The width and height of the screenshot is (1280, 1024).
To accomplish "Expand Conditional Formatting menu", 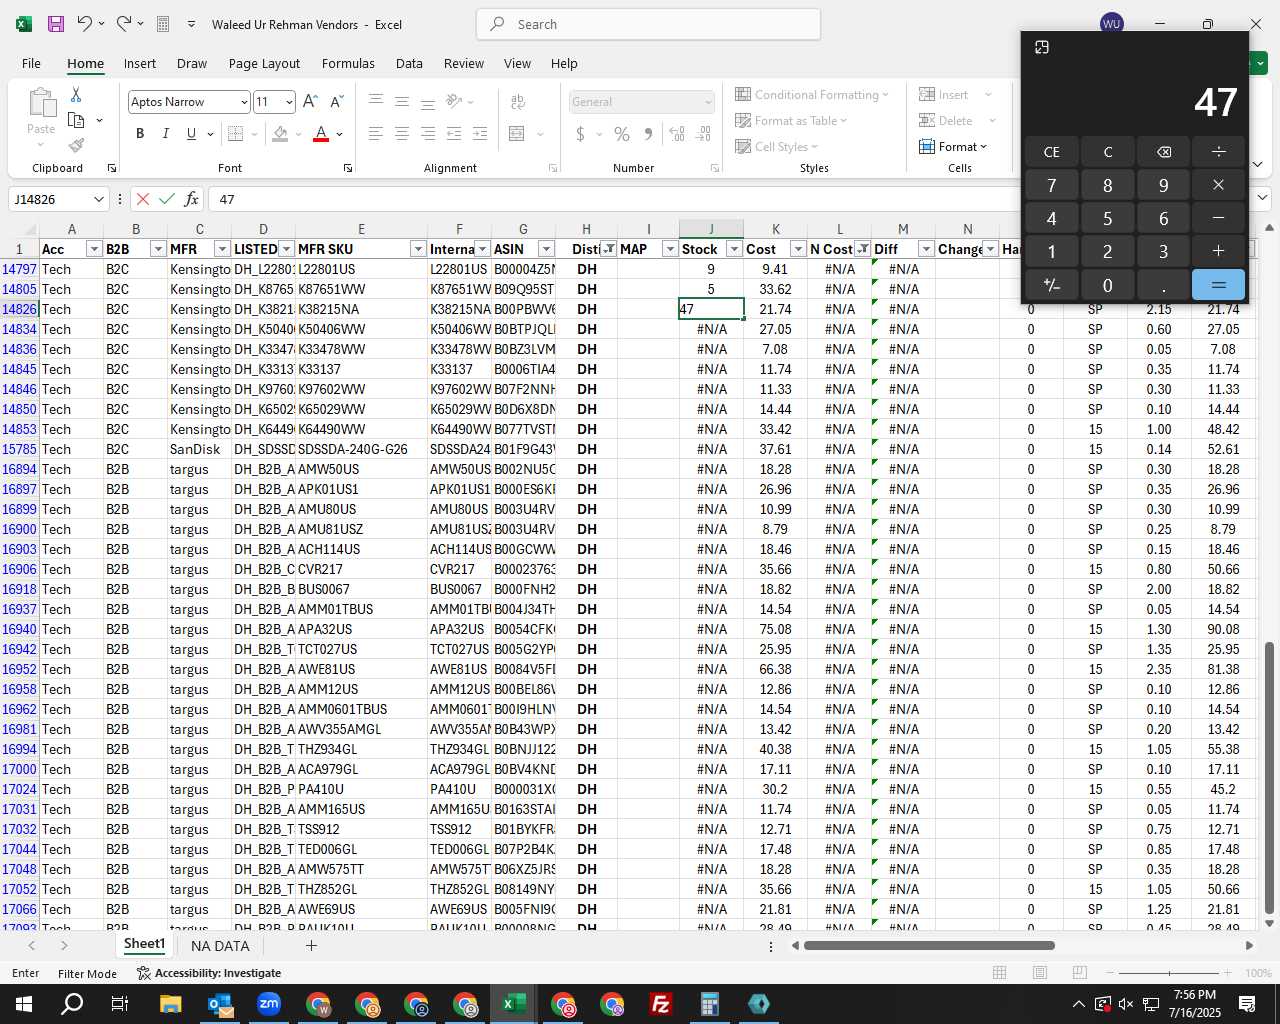I will pos(812,94).
